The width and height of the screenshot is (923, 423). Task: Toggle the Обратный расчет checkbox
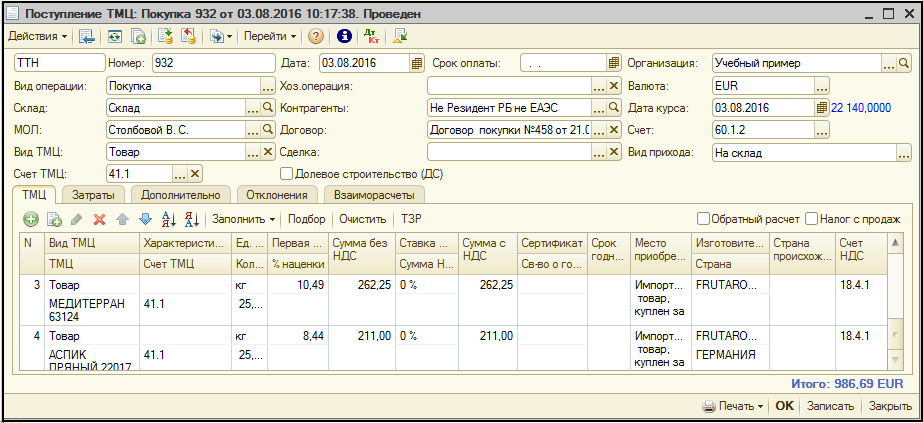pos(704,218)
